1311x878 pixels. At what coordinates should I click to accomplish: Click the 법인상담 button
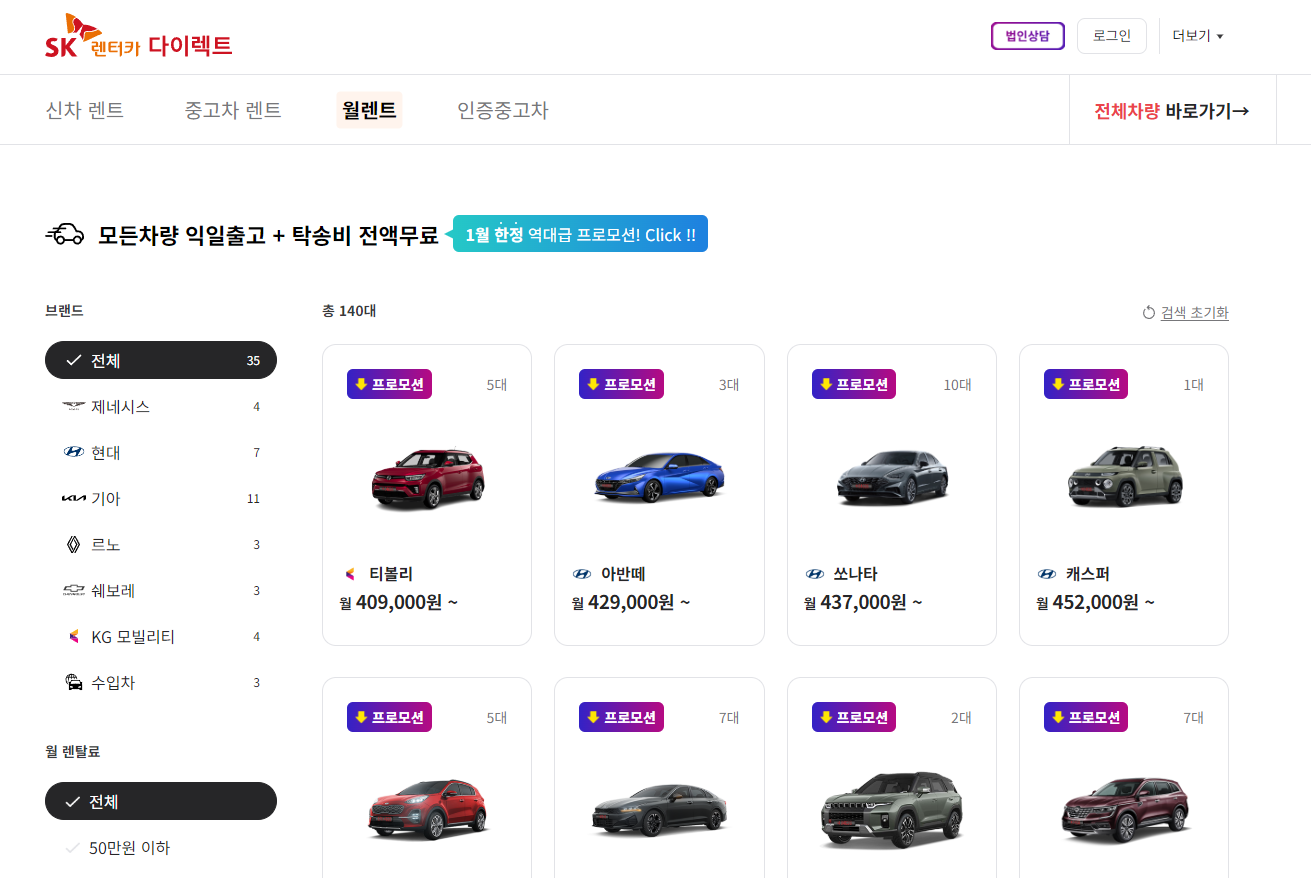pyautogui.click(x=1028, y=36)
